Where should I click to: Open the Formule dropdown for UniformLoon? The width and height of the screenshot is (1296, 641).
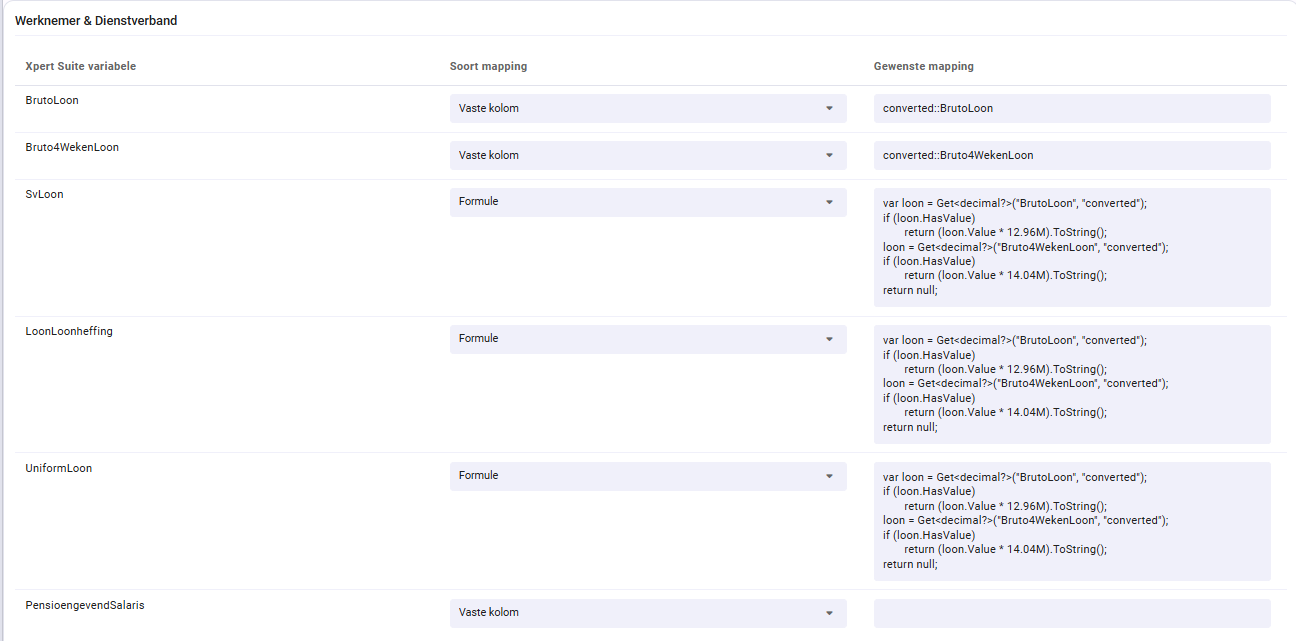point(648,476)
